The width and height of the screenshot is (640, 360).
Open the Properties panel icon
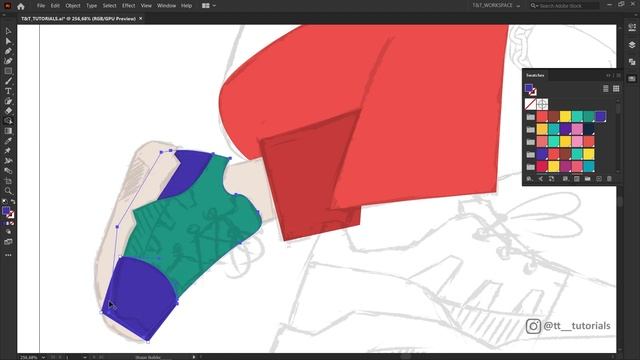coord(632,28)
